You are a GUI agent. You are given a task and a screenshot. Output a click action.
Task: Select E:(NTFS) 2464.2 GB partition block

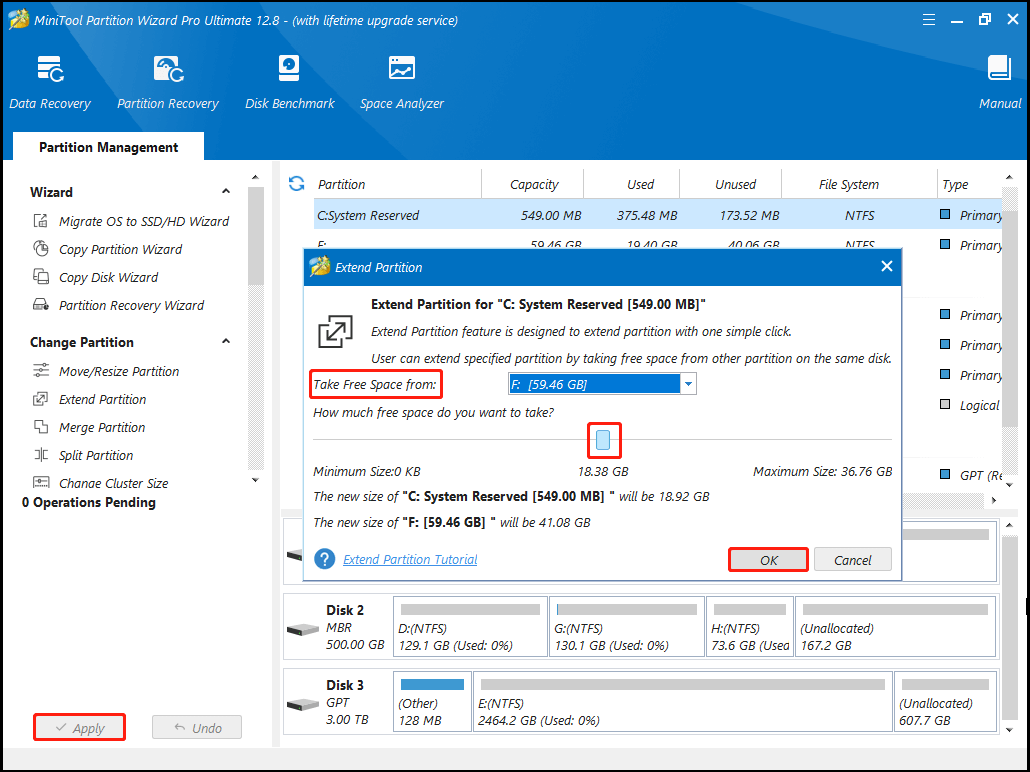coord(683,702)
